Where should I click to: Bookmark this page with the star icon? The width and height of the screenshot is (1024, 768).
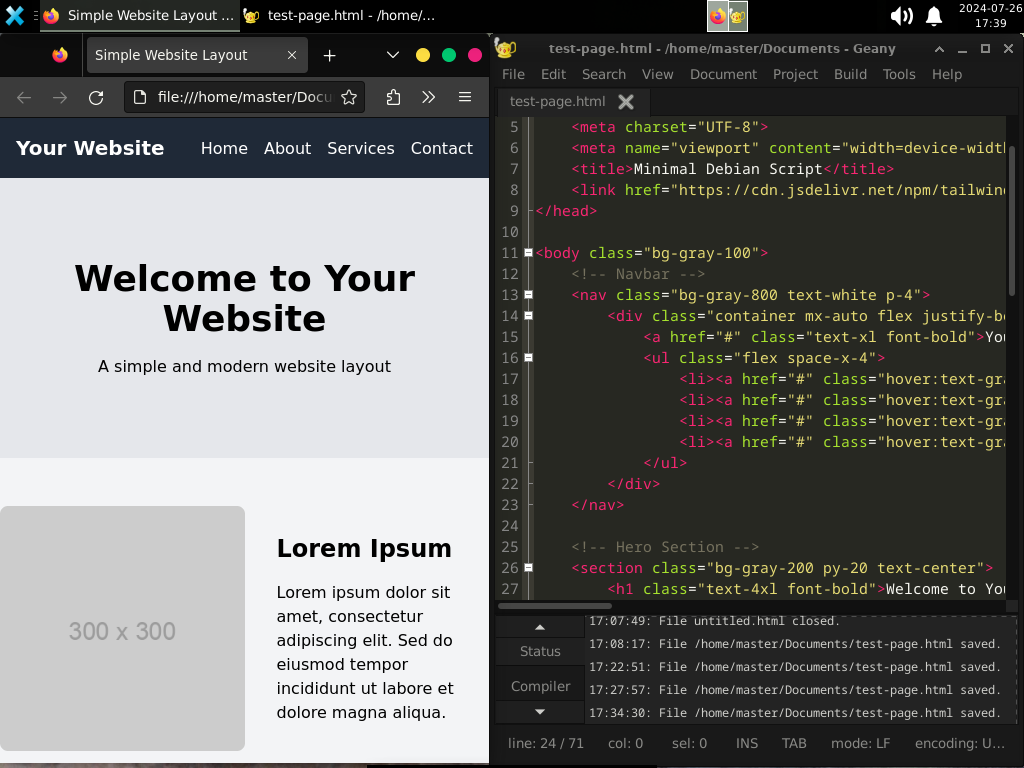pyautogui.click(x=349, y=97)
